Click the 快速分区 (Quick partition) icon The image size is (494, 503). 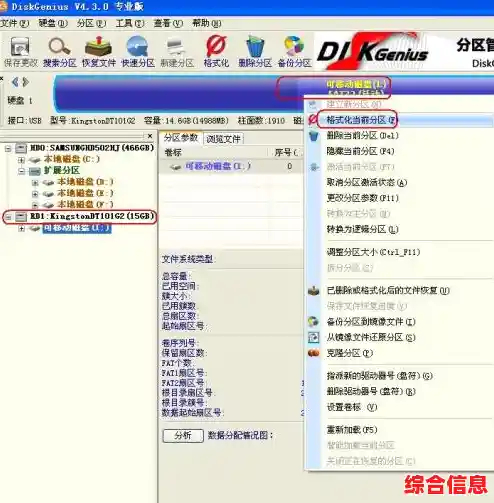[138, 52]
